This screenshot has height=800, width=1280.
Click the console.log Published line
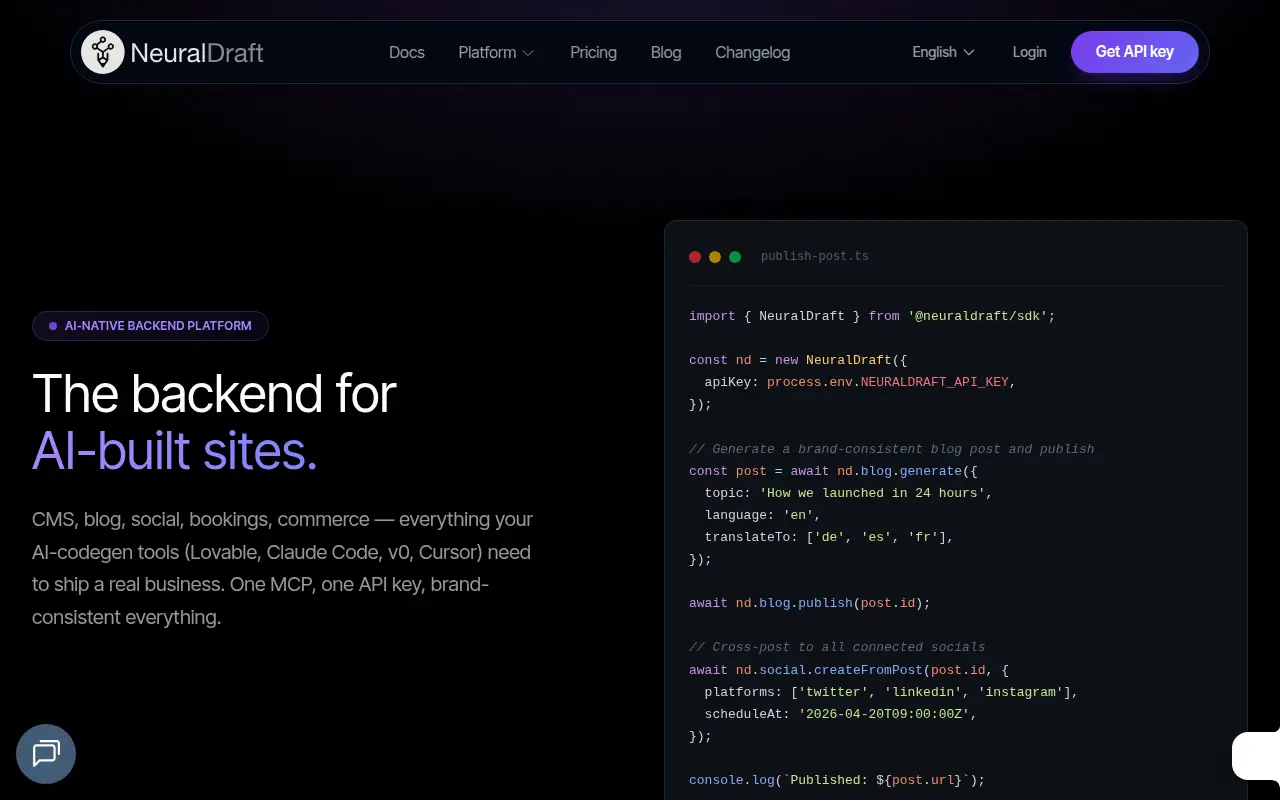[x=837, y=780]
